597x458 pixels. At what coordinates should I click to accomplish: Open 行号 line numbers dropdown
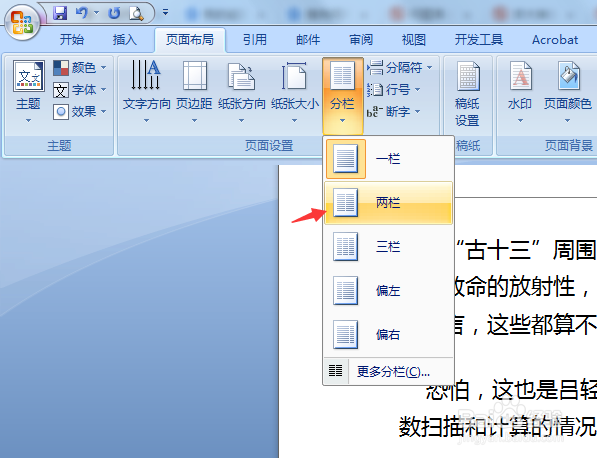(393, 90)
